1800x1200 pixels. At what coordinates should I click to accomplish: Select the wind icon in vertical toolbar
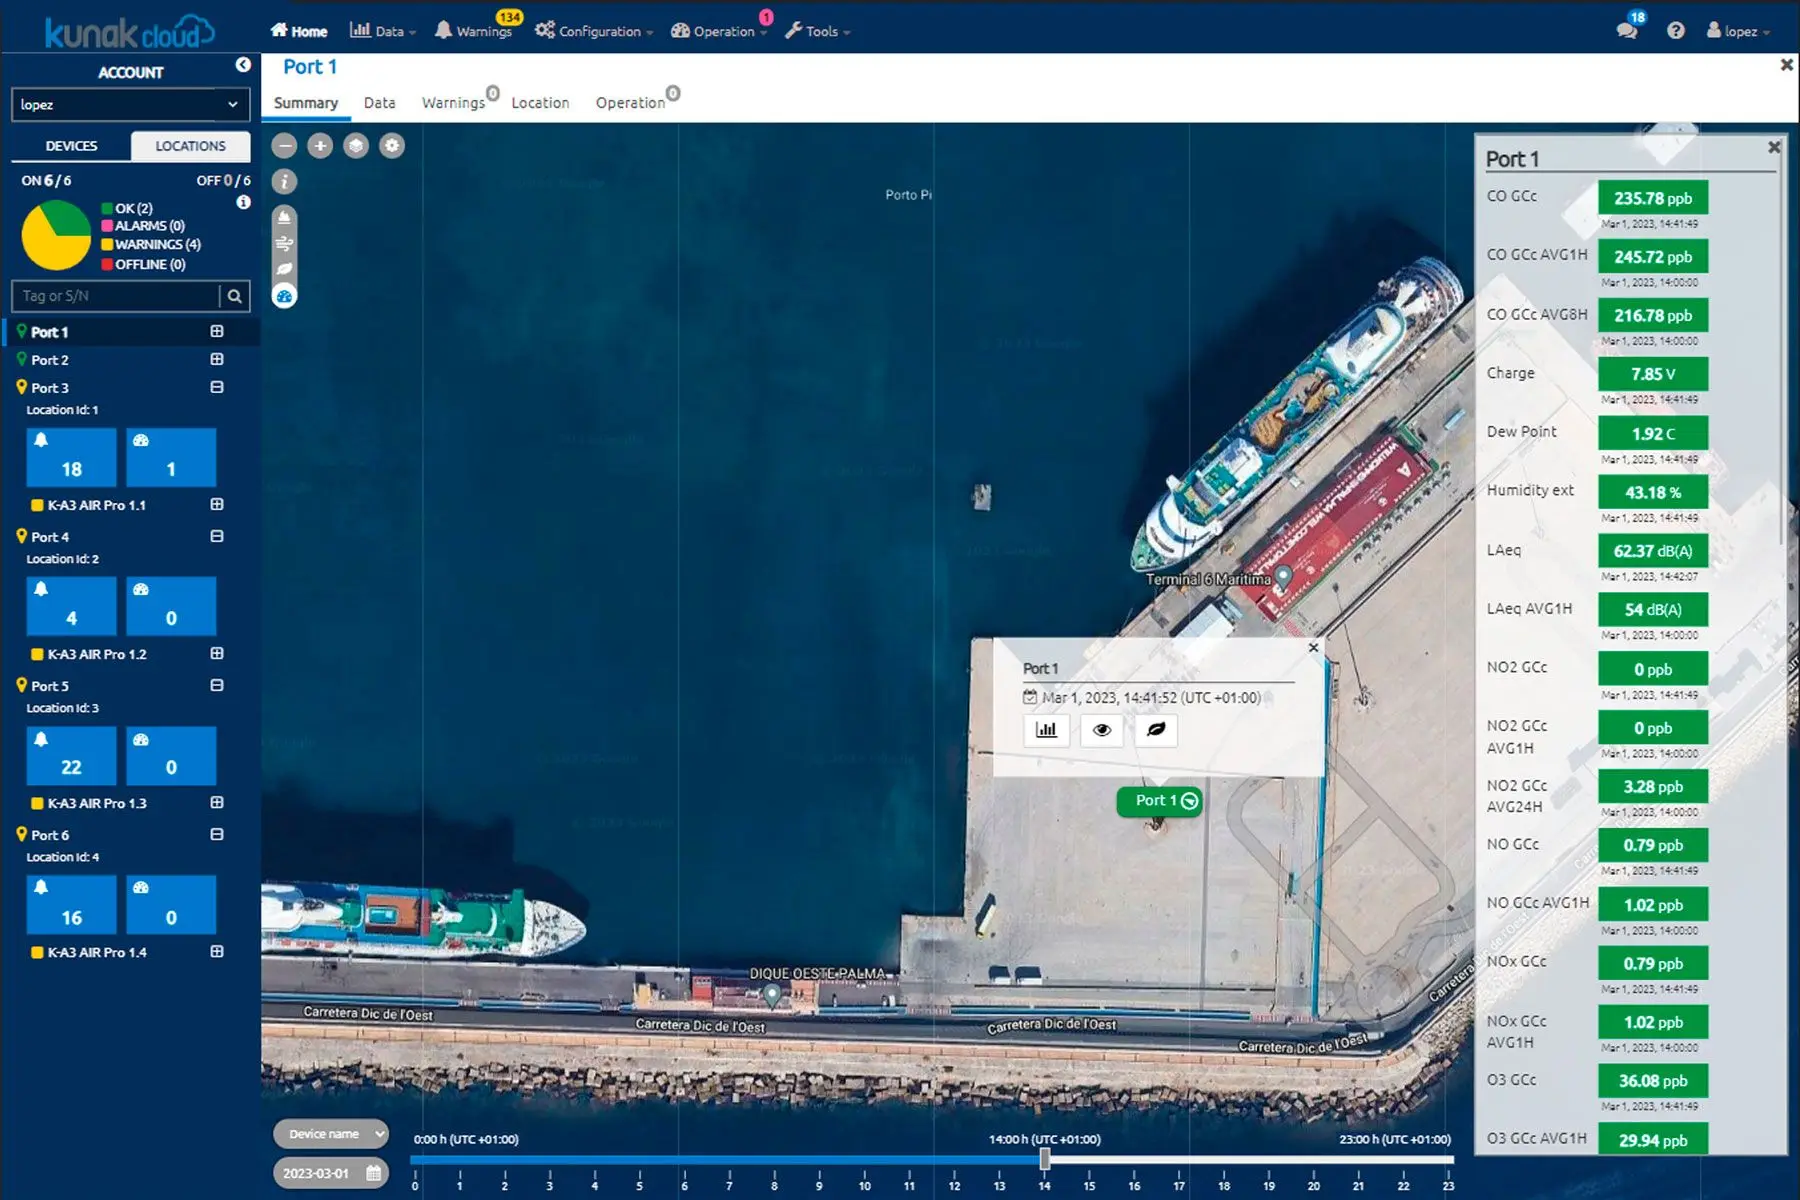click(285, 243)
